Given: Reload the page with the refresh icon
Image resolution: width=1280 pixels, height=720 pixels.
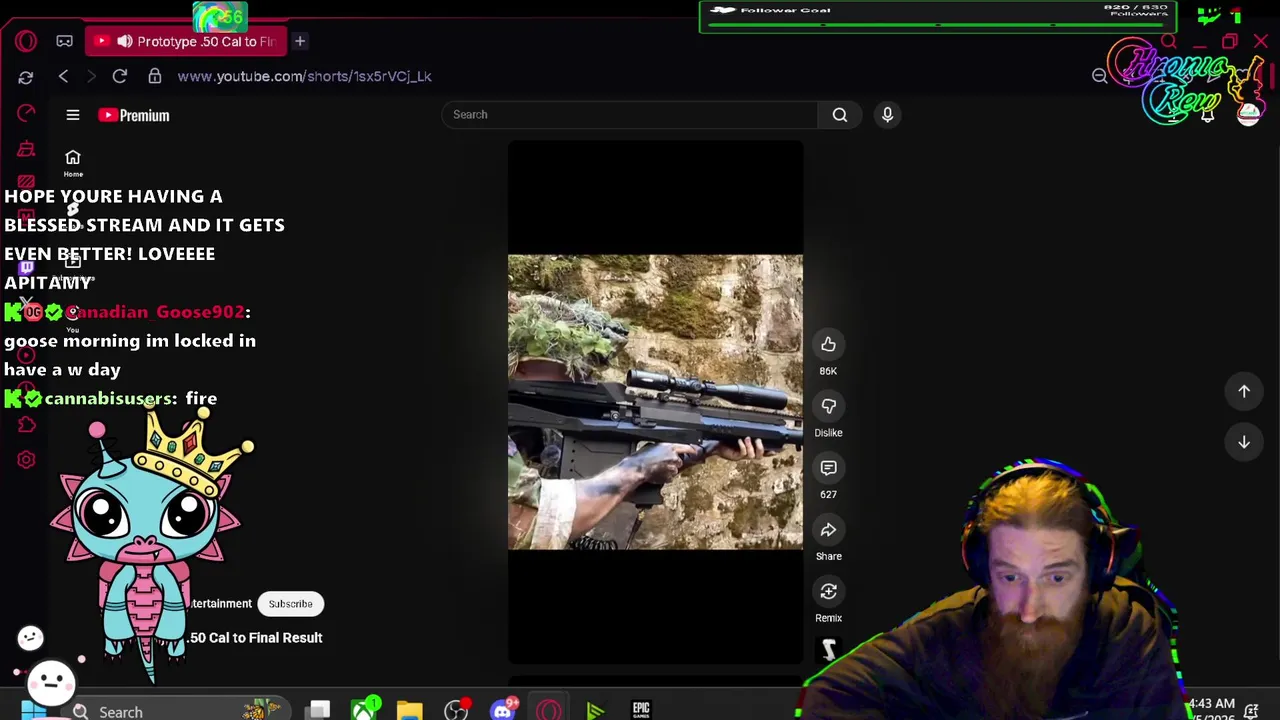Looking at the screenshot, I should 119,76.
